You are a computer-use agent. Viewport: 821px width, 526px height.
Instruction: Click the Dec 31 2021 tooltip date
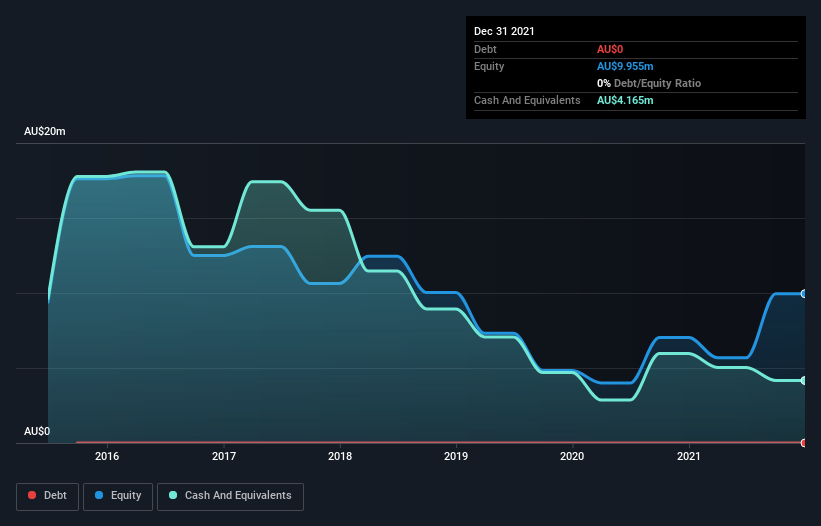click(504, 31)
